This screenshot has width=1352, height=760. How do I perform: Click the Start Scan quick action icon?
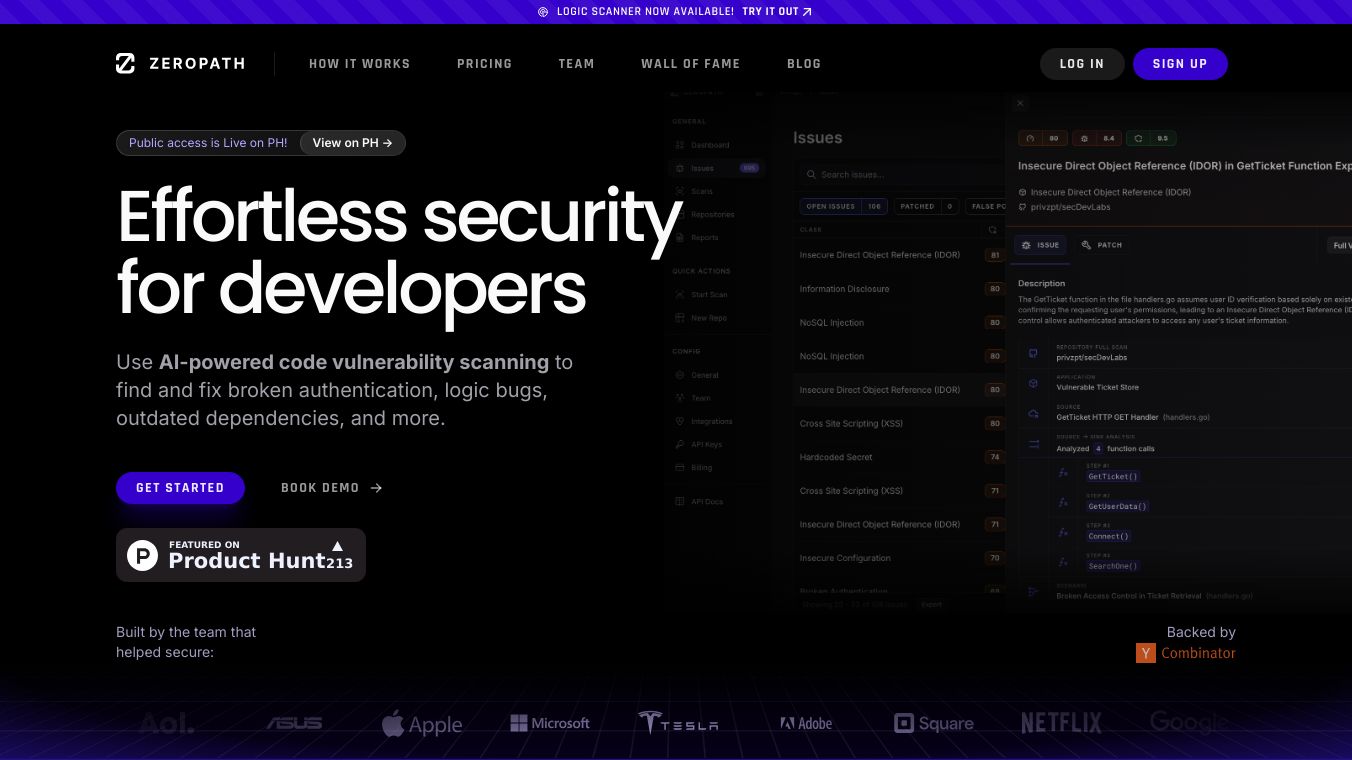point(681,295)
